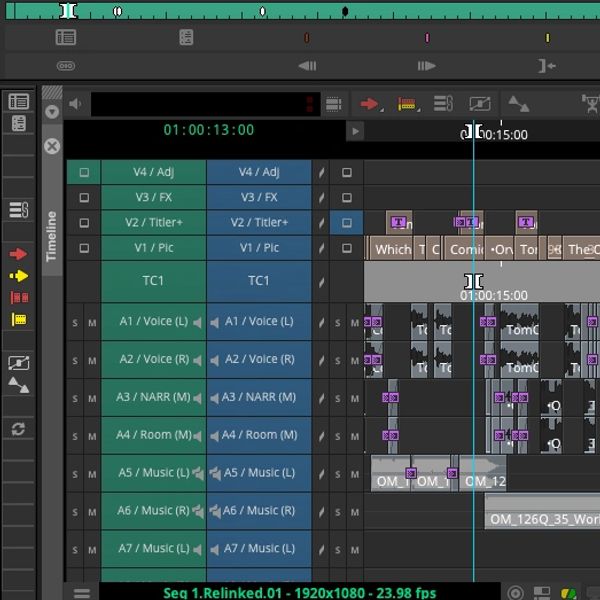Screen dimensions: 600x600
Task: Toggle V4 / Adj record monitor checkbox
Action: (347, 172)
